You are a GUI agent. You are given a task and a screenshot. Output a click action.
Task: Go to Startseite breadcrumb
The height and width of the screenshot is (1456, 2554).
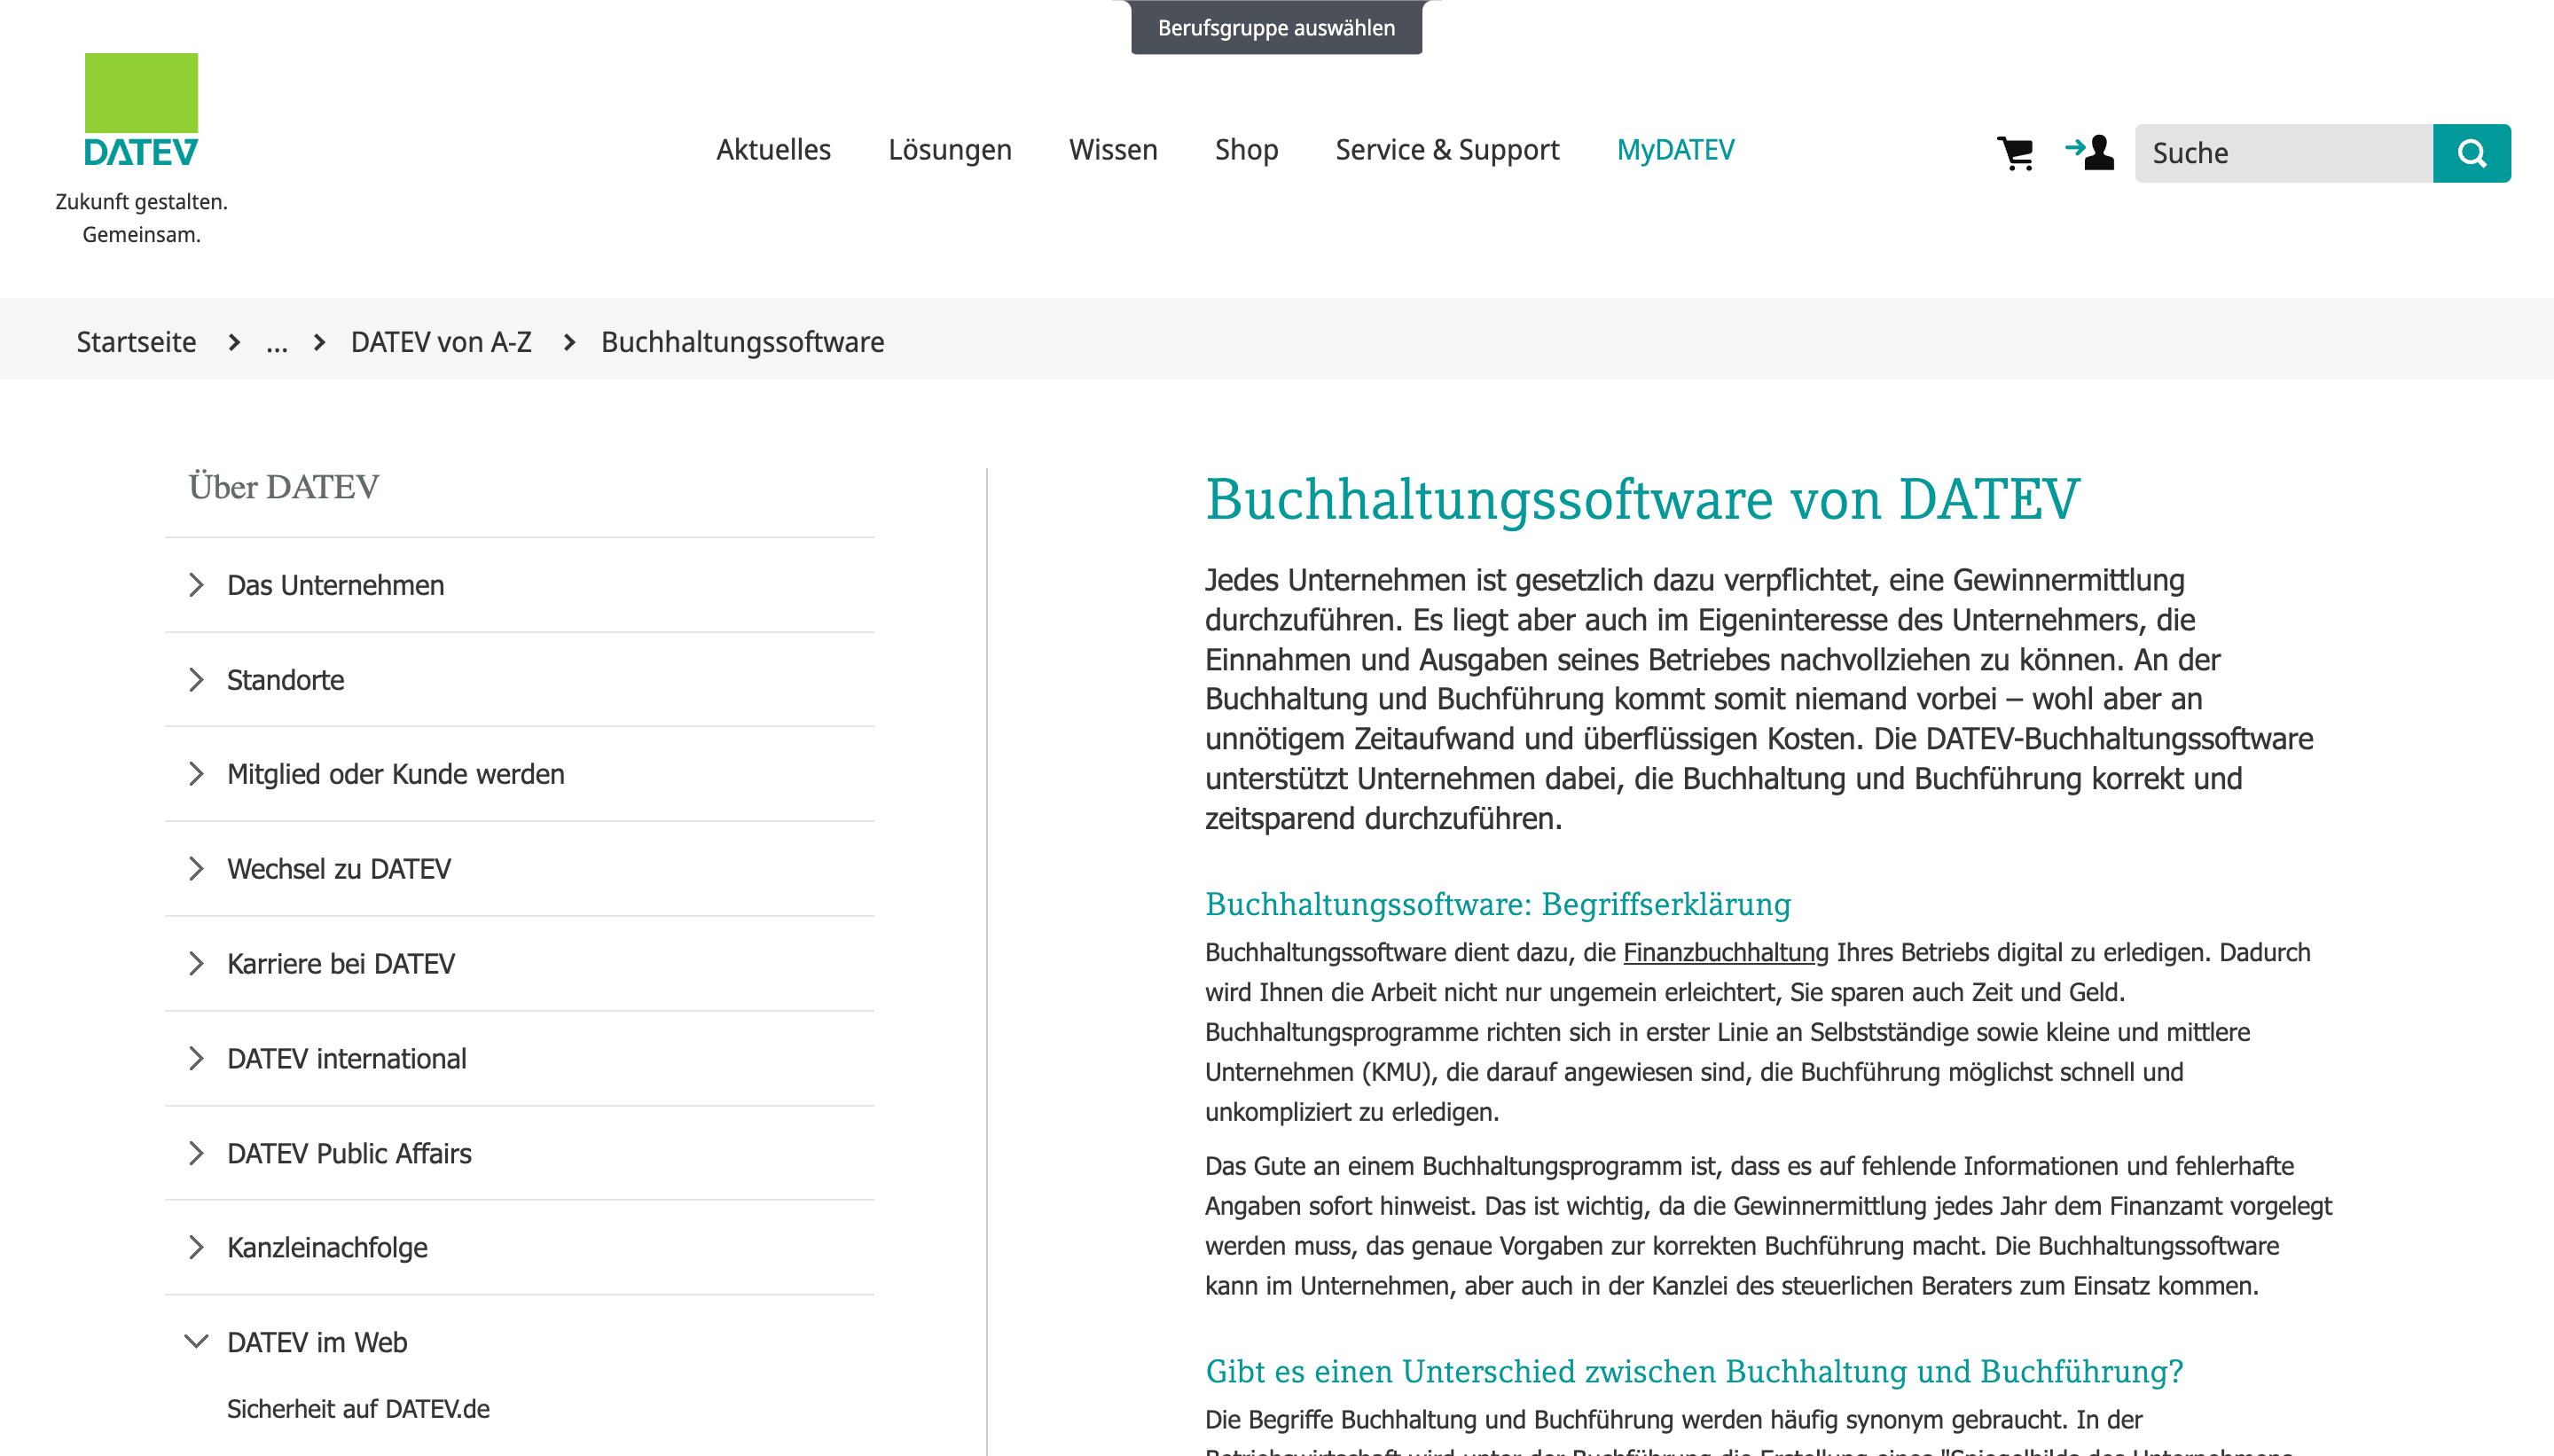[136, 342]
